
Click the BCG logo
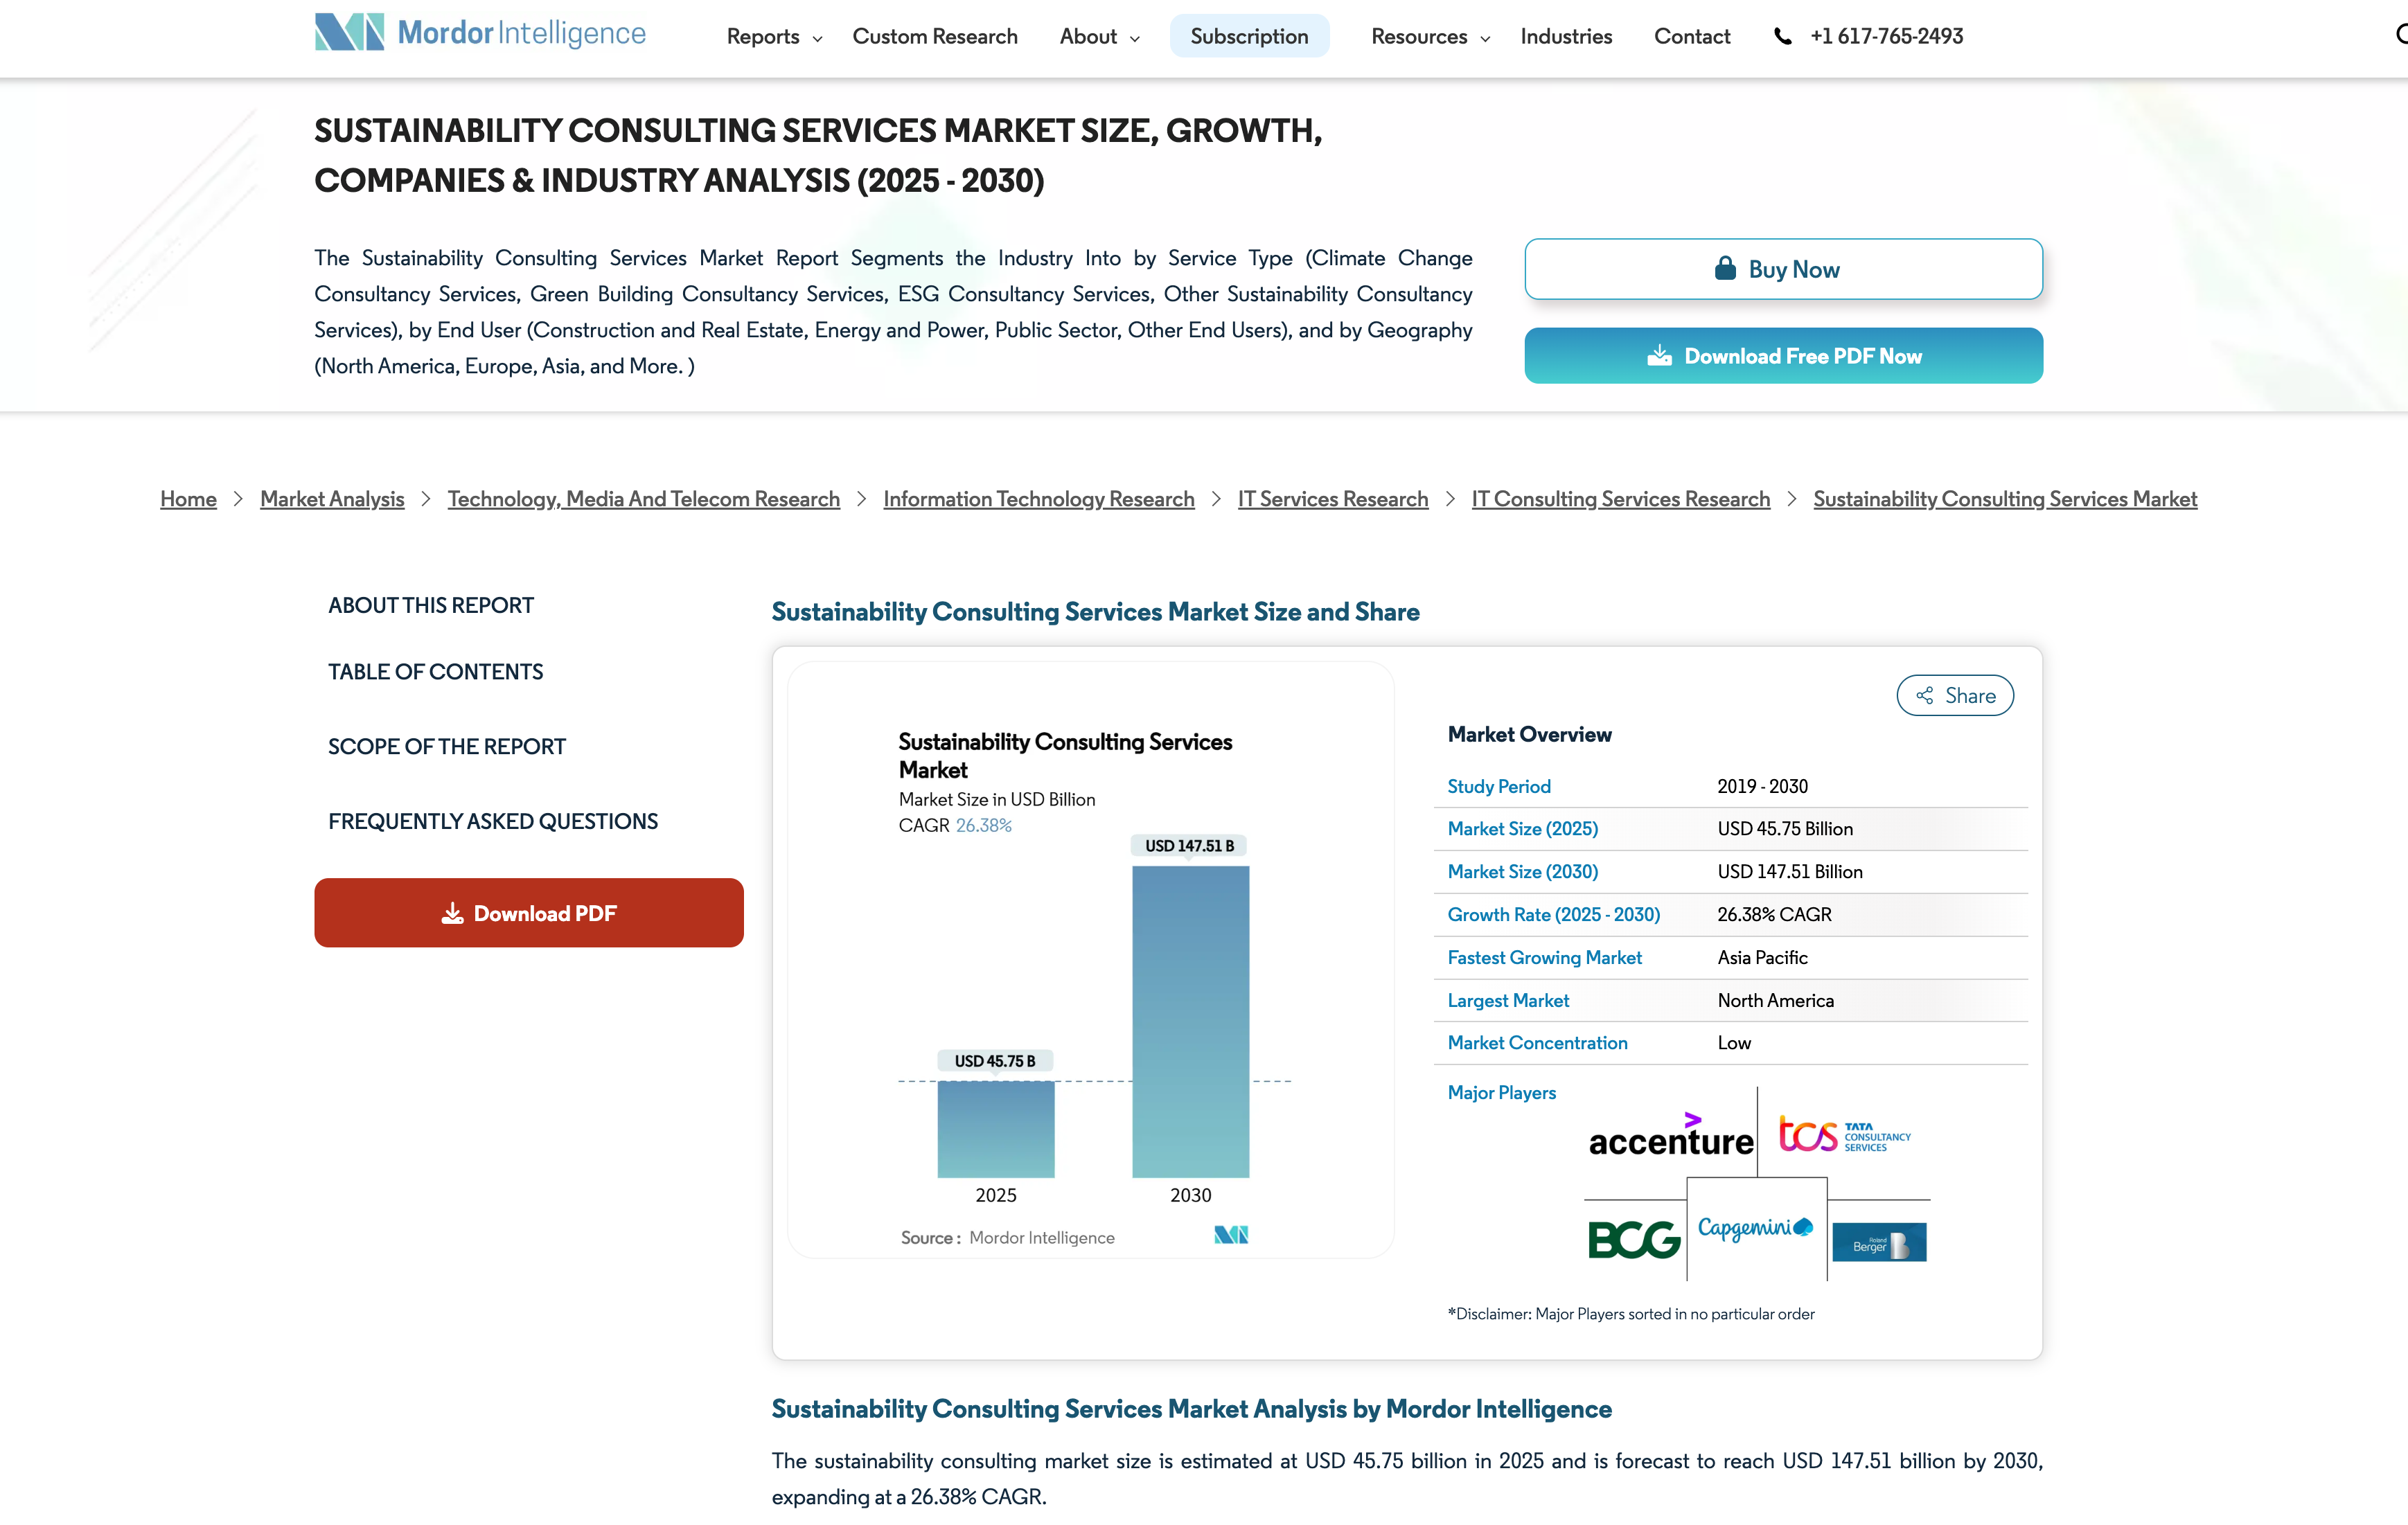tap(1633, 1240)
